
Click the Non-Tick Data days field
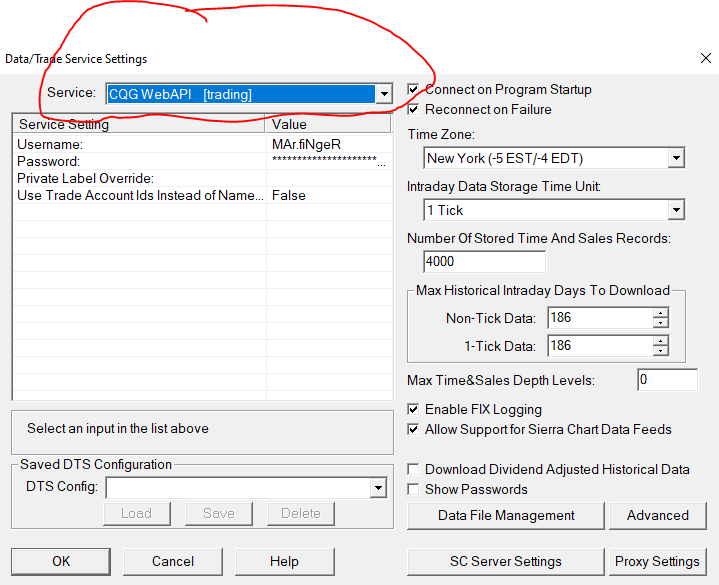(601, 318)
